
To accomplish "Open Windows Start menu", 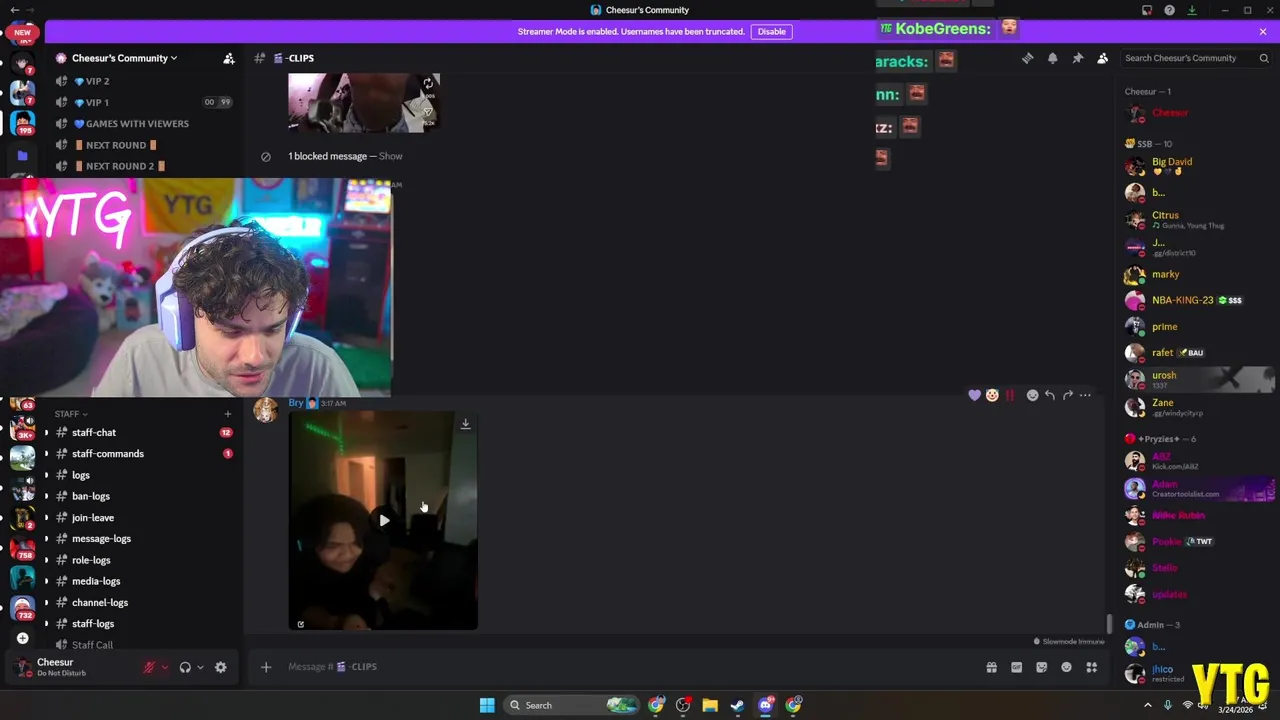I will [487, 705].
